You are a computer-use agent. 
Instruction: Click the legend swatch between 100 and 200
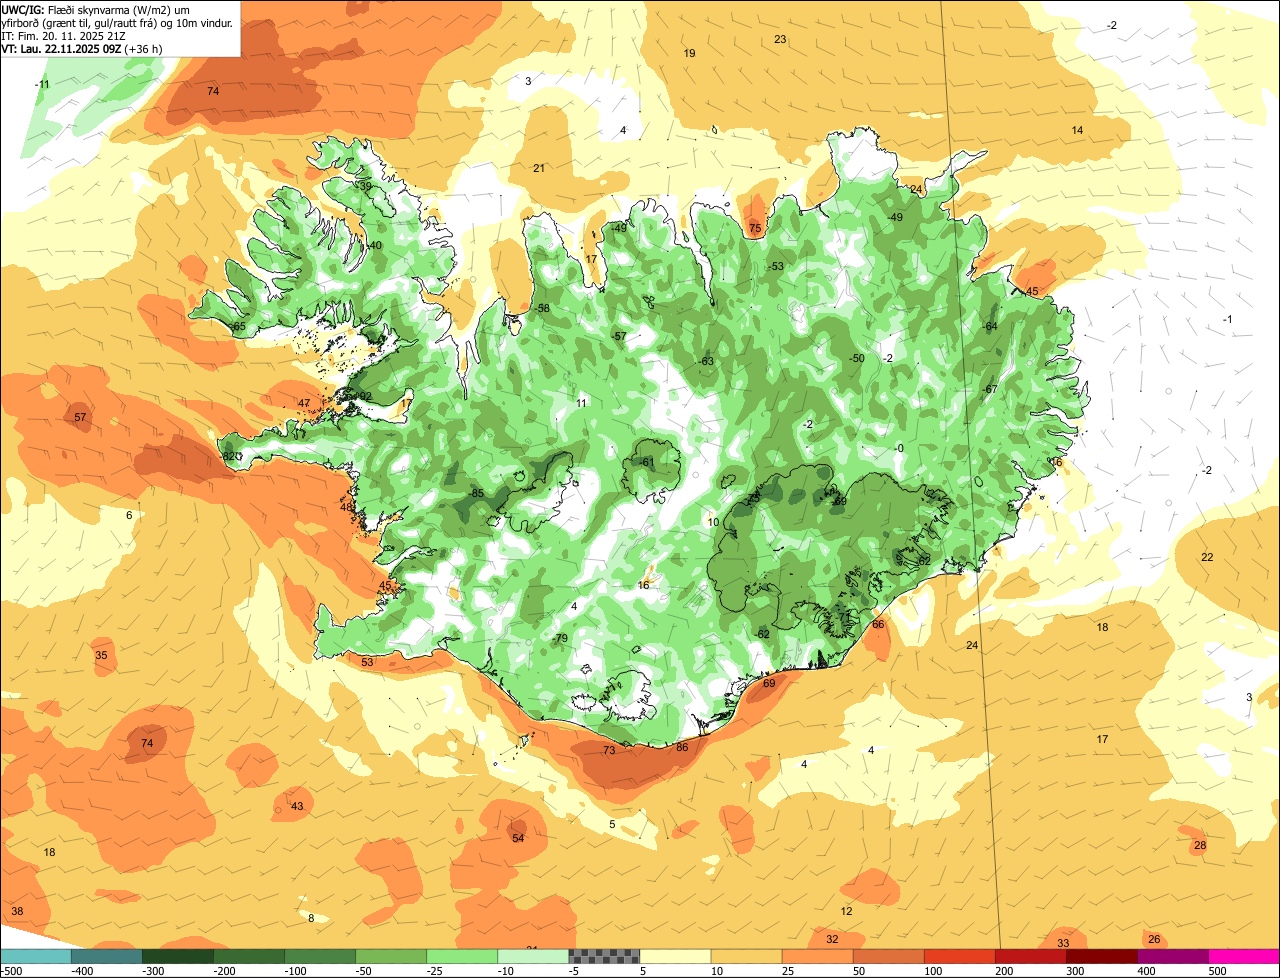point(960,956)
